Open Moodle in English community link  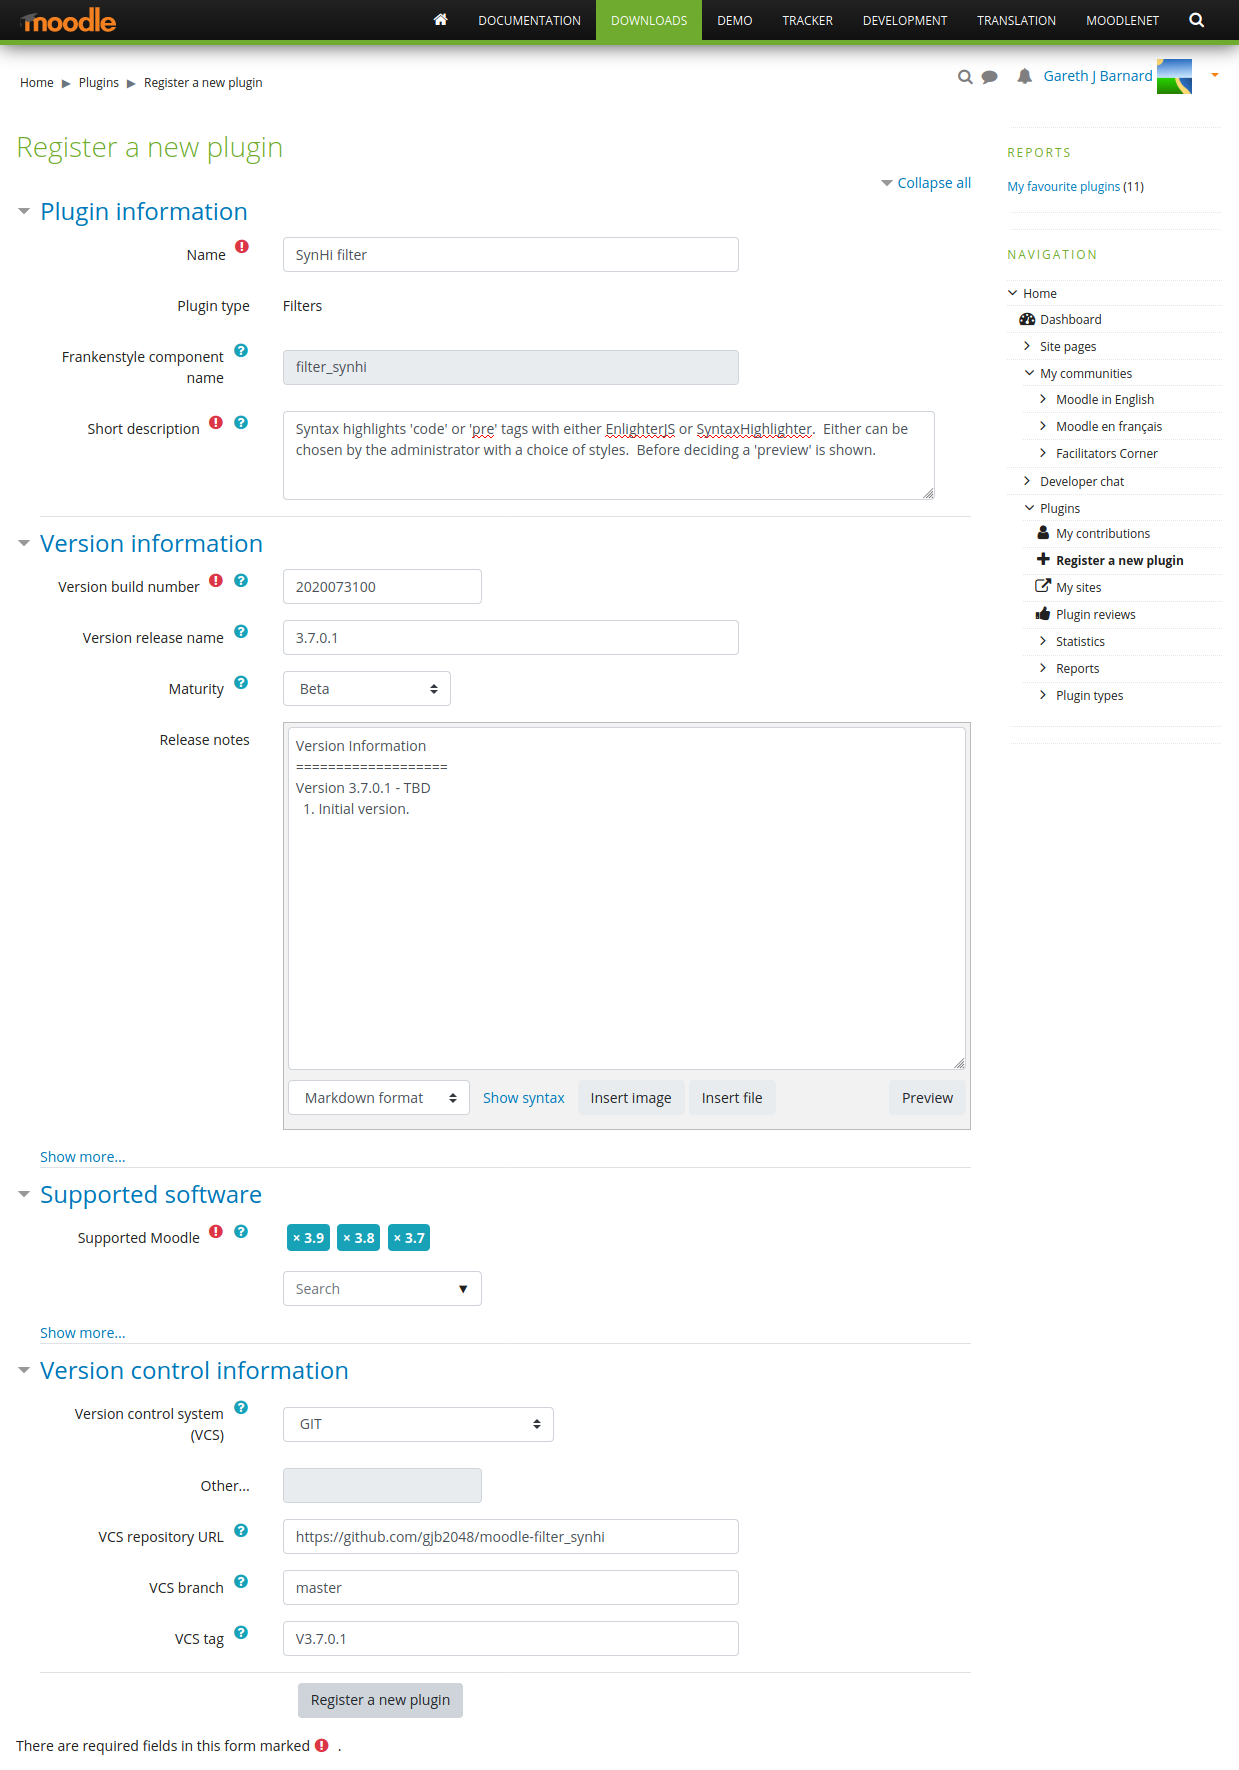(x=1105, y=400)
